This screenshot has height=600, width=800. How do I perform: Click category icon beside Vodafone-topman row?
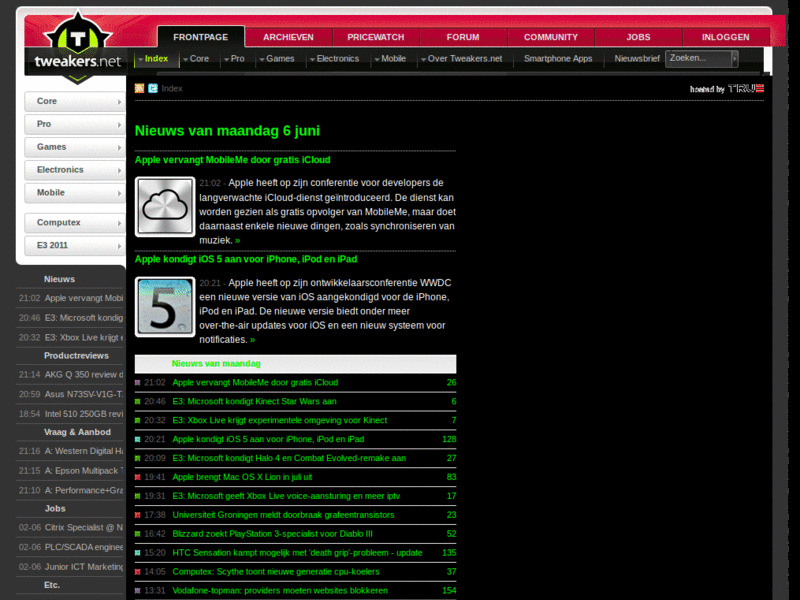[137, 590]
